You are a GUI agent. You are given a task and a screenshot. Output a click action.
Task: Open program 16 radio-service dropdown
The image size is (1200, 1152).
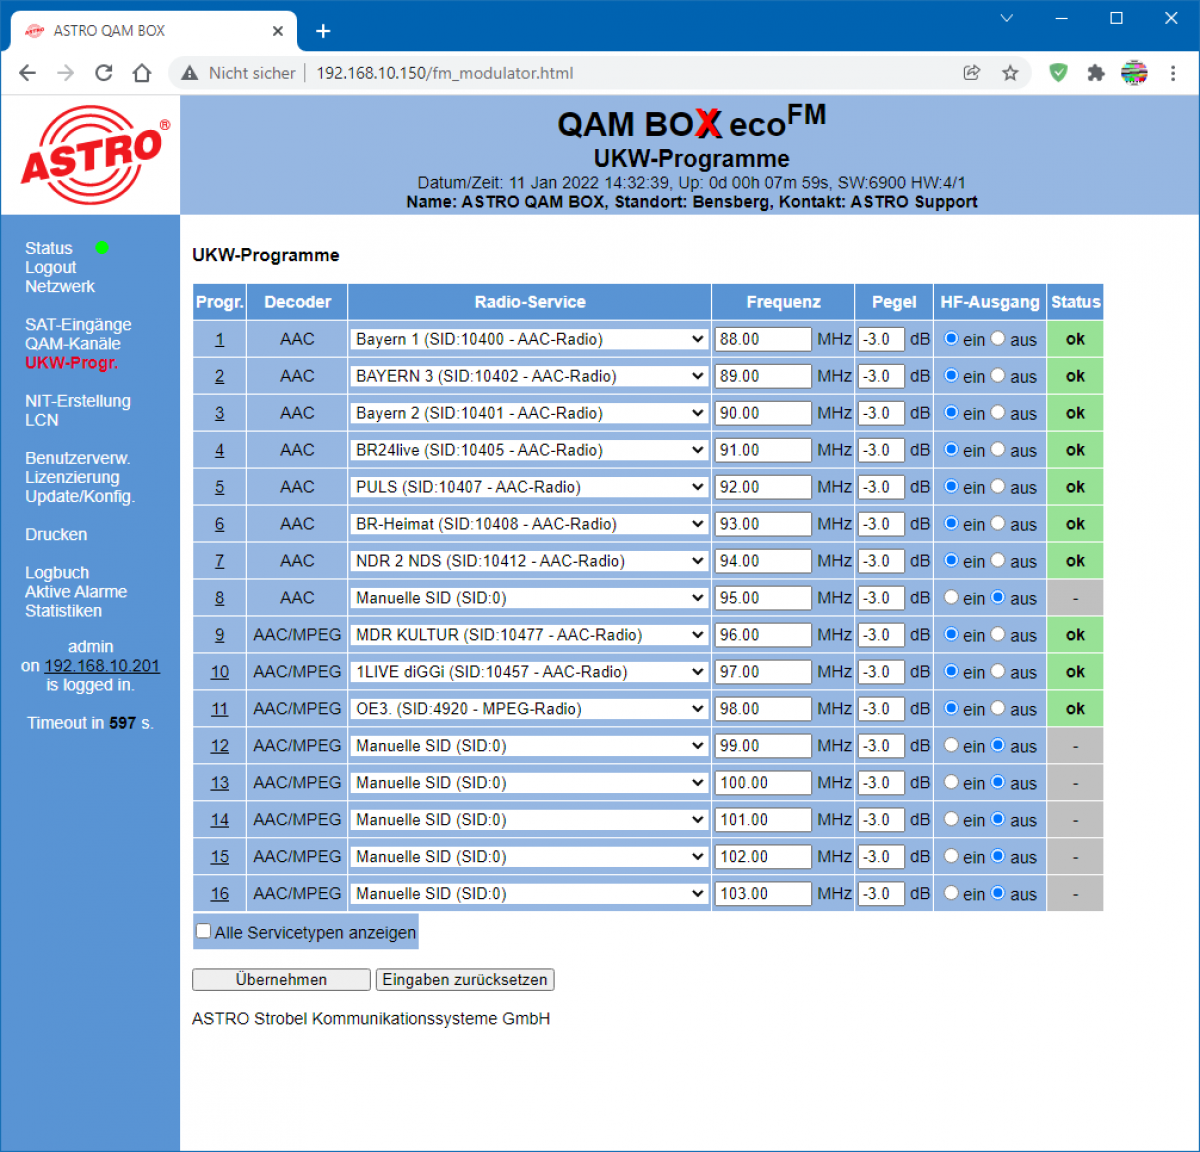pos(529,894)
